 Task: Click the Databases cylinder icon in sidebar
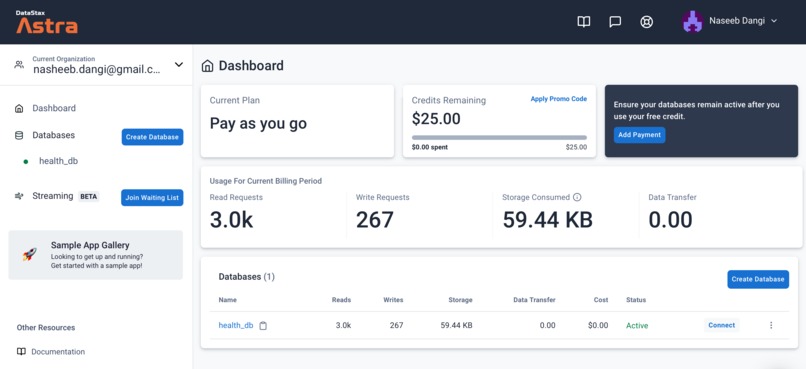click(x=19, y=135)
